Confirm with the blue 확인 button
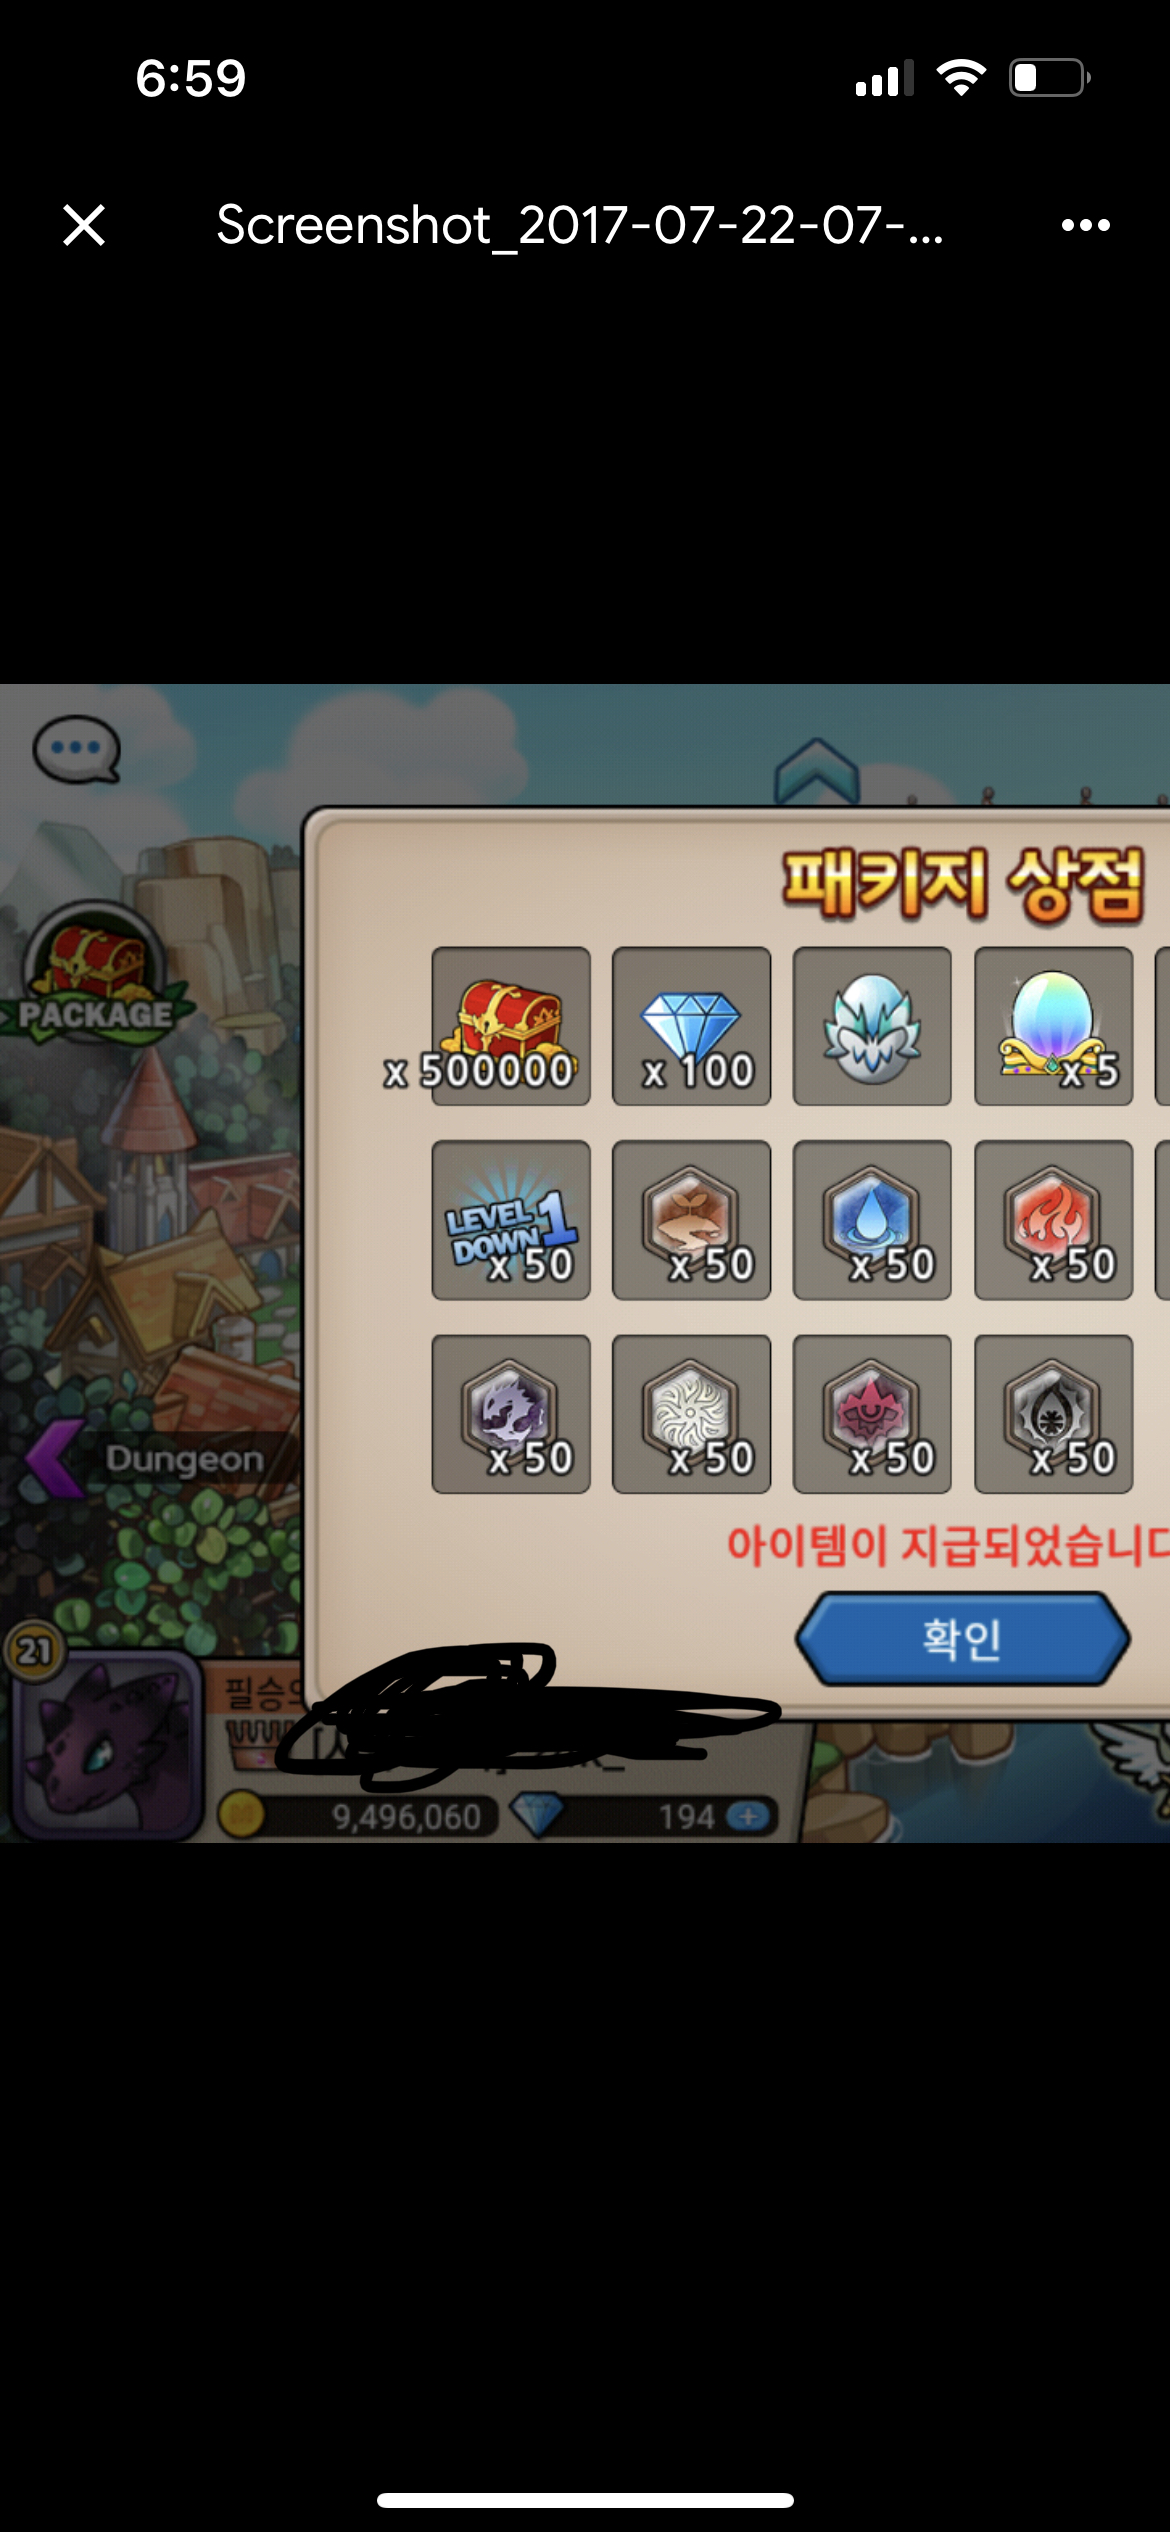The image size is (1170, 2532). click(x=962, y=1639)
